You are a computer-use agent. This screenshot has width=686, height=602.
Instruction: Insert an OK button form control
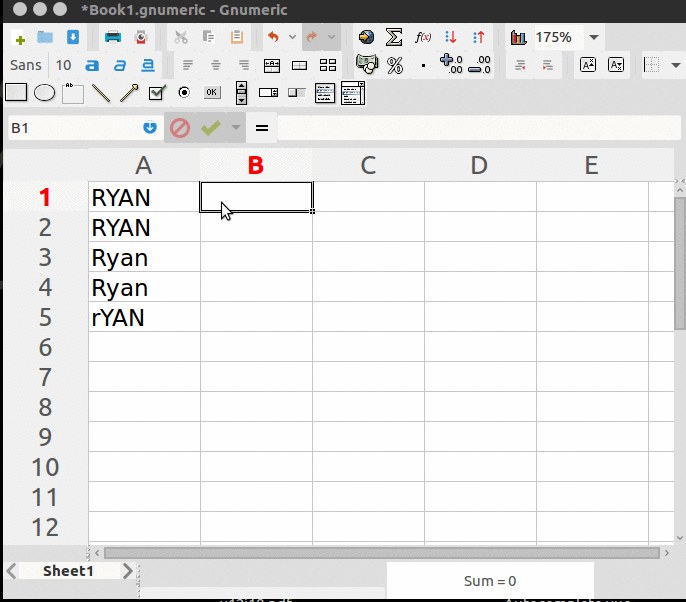[x=212, y=93]
